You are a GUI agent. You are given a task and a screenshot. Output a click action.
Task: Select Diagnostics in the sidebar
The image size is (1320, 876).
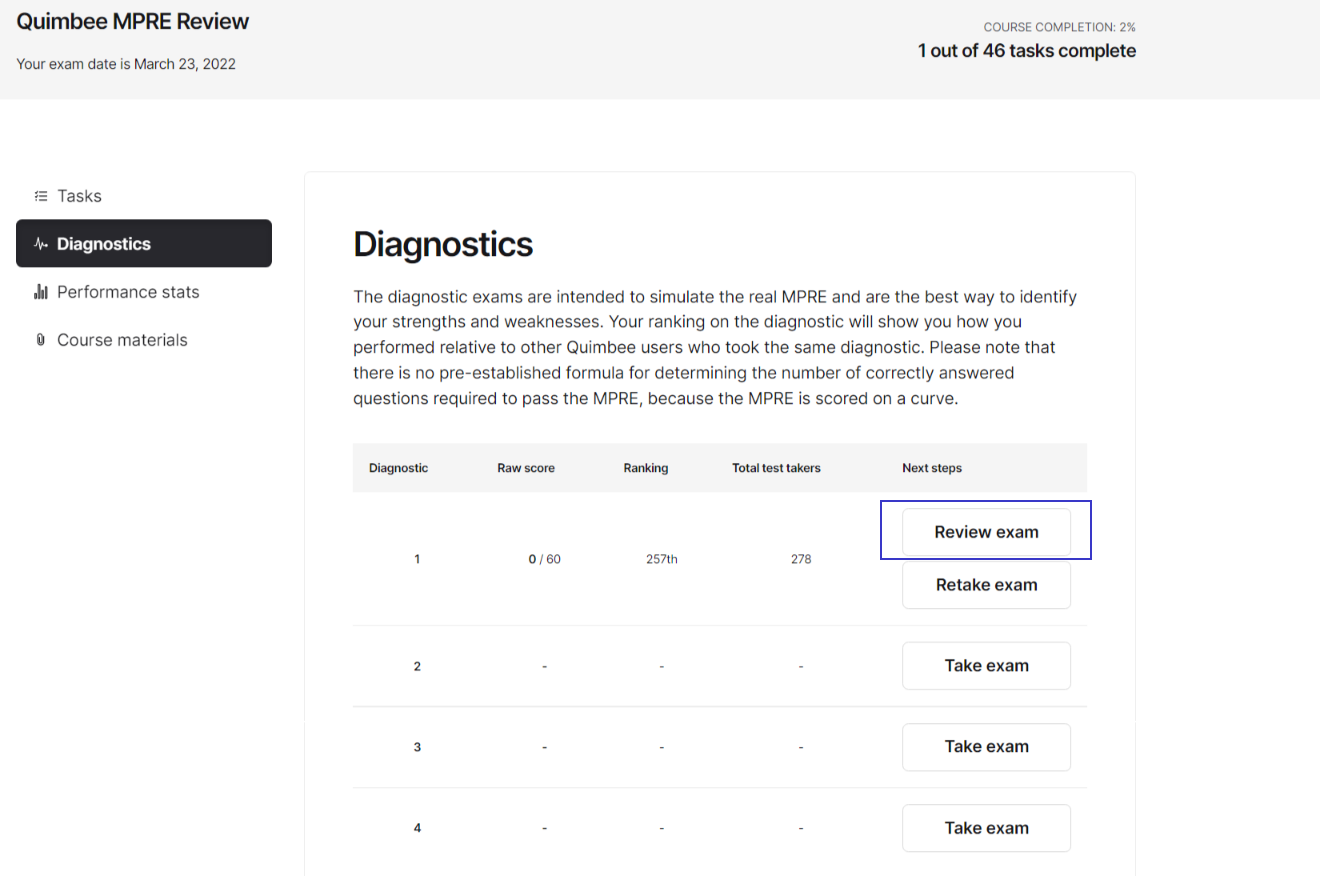pos(143,244)
